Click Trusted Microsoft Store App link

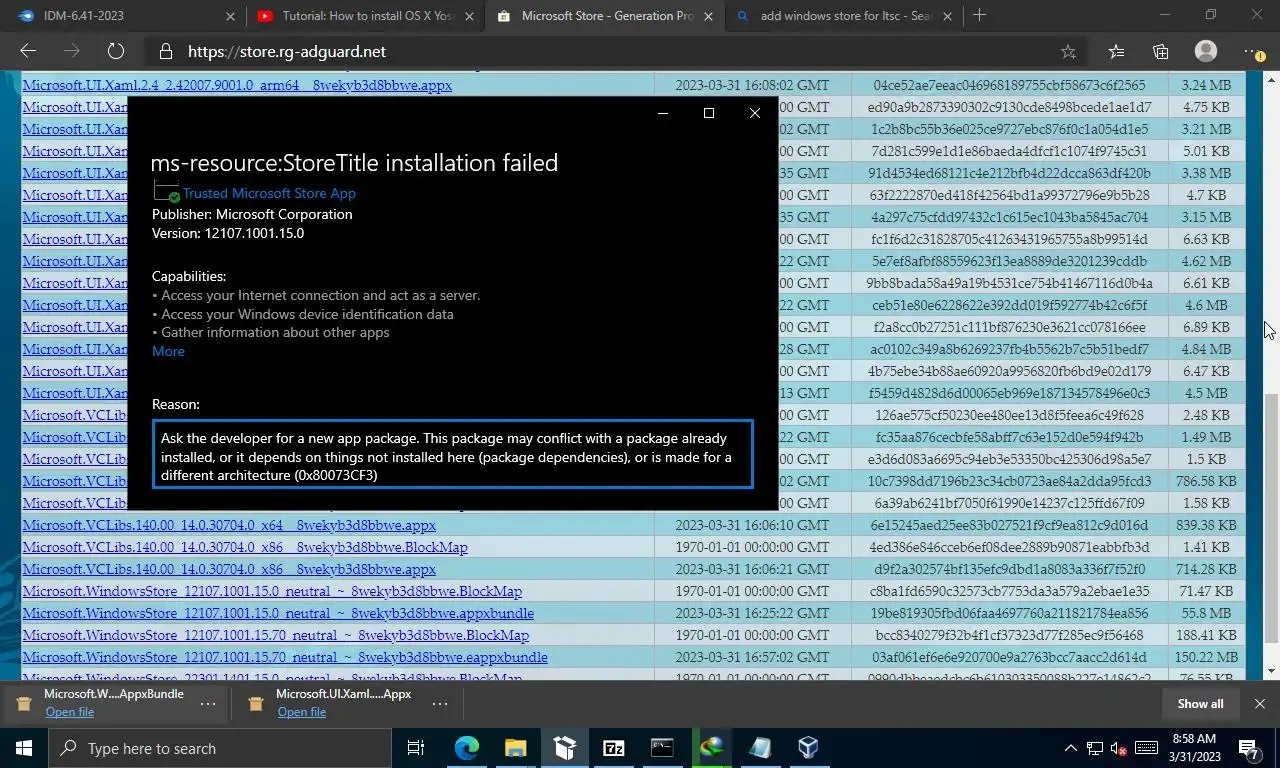click(269, 193)
